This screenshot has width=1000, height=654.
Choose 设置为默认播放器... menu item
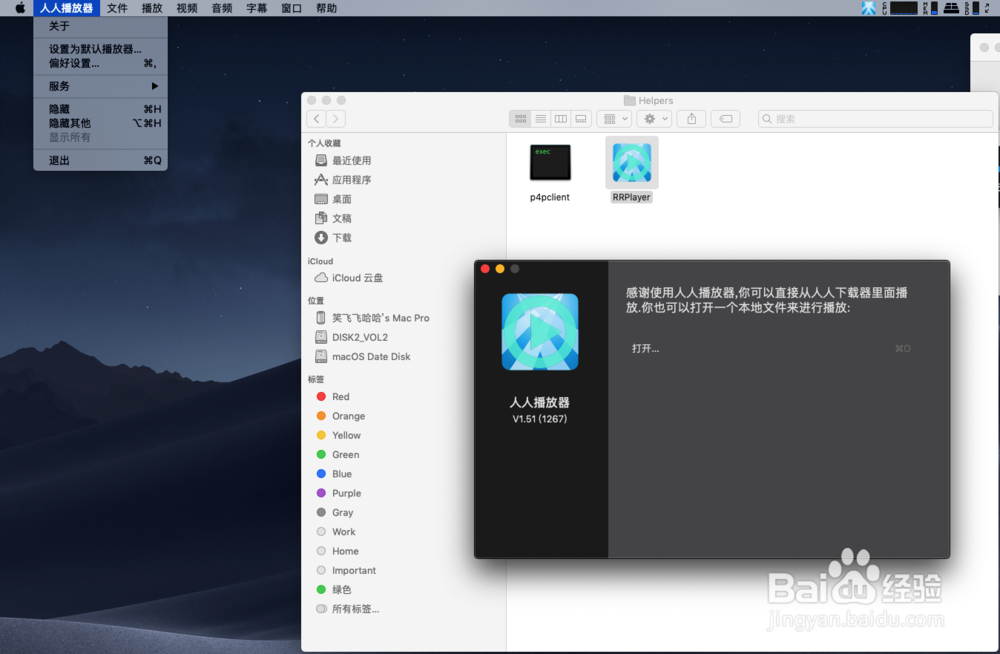[x=101, y=49]
